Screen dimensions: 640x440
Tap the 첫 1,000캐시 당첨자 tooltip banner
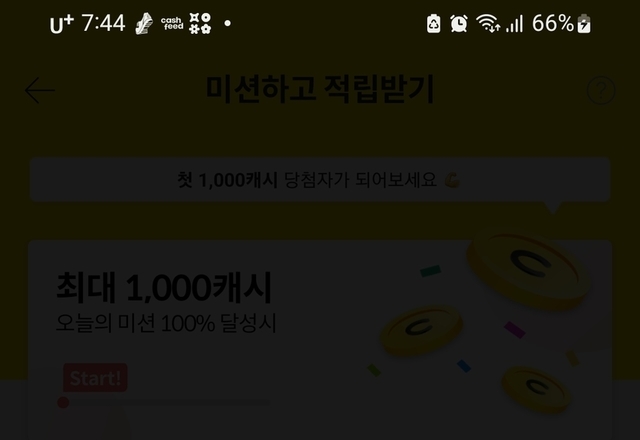click(x=320, y=180)
